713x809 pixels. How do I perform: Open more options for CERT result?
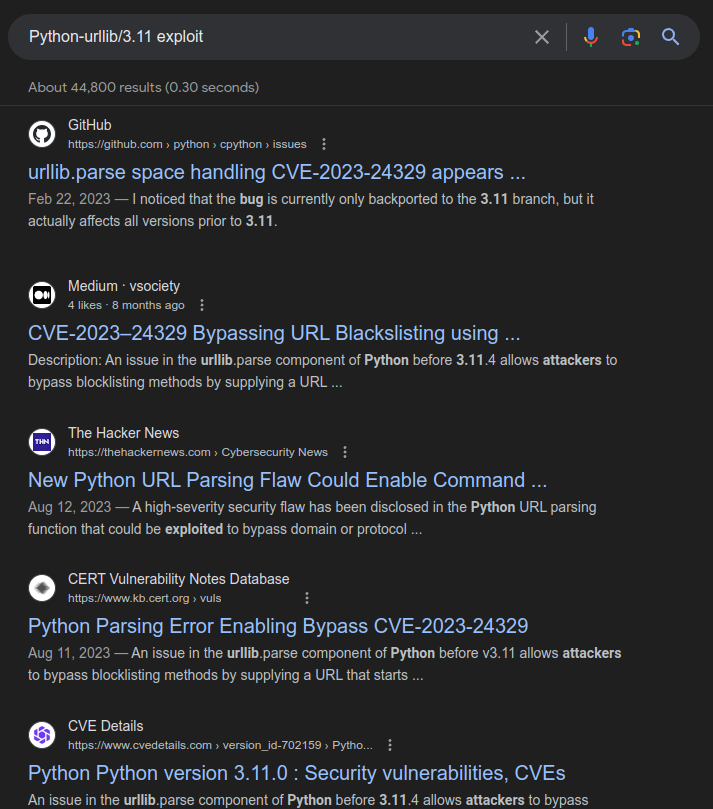(x=307, y=598)
